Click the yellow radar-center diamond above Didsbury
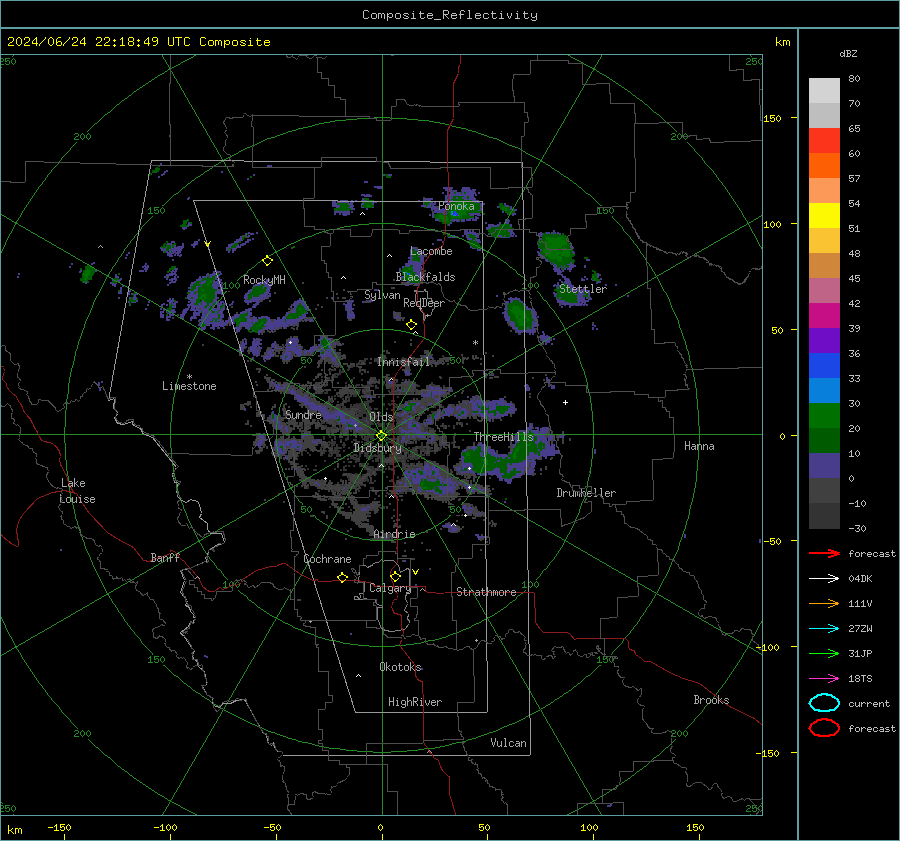The height and width of the screenshot is (841, 900). point(381,436)
